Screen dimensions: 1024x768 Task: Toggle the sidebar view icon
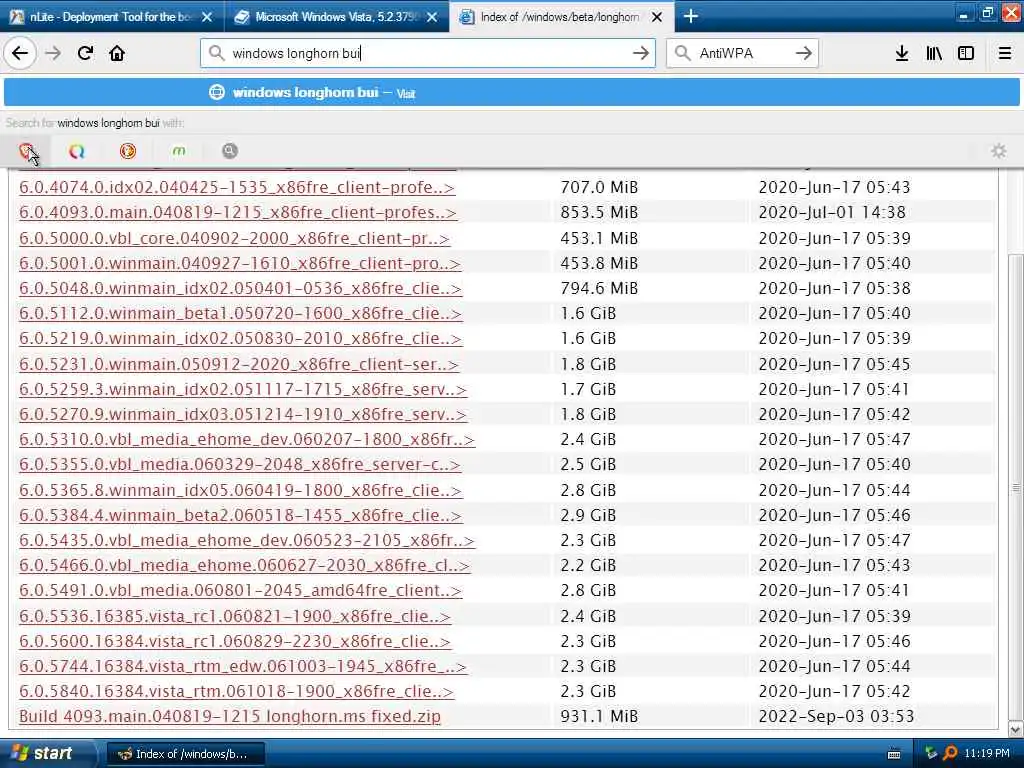[966, 53]
